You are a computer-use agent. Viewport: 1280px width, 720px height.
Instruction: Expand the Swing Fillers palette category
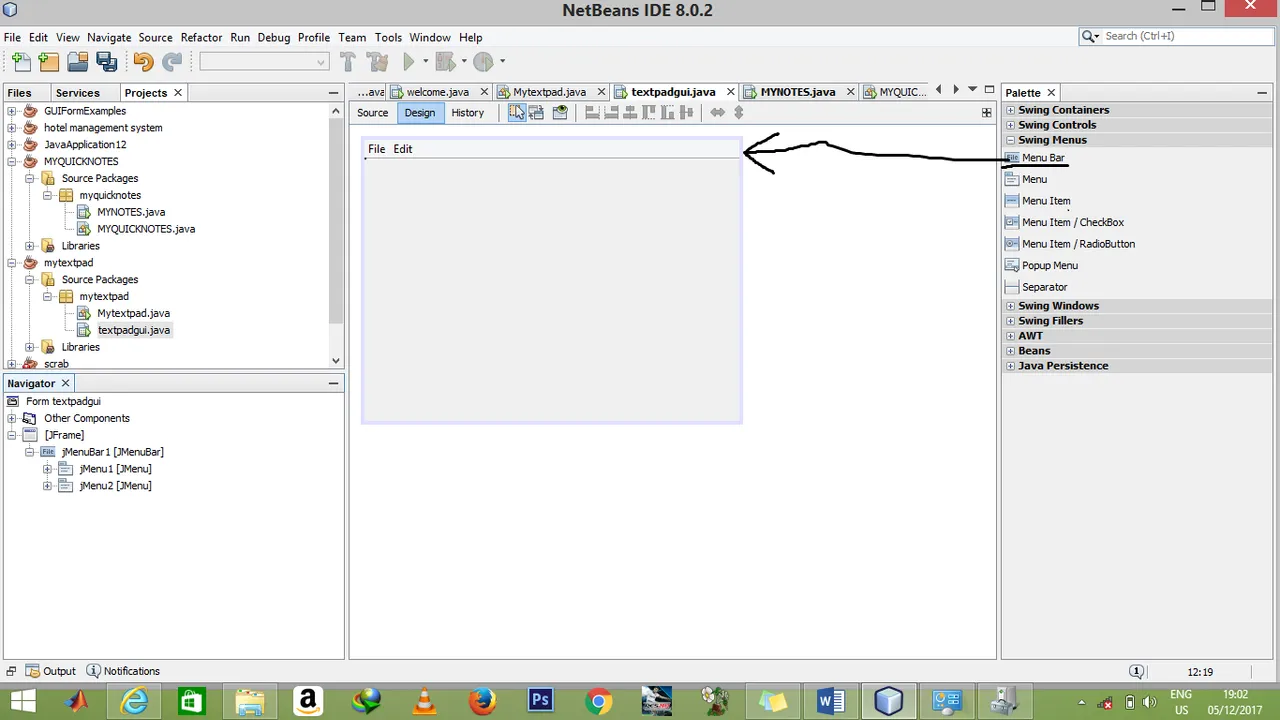click(x=1011, y=321)
